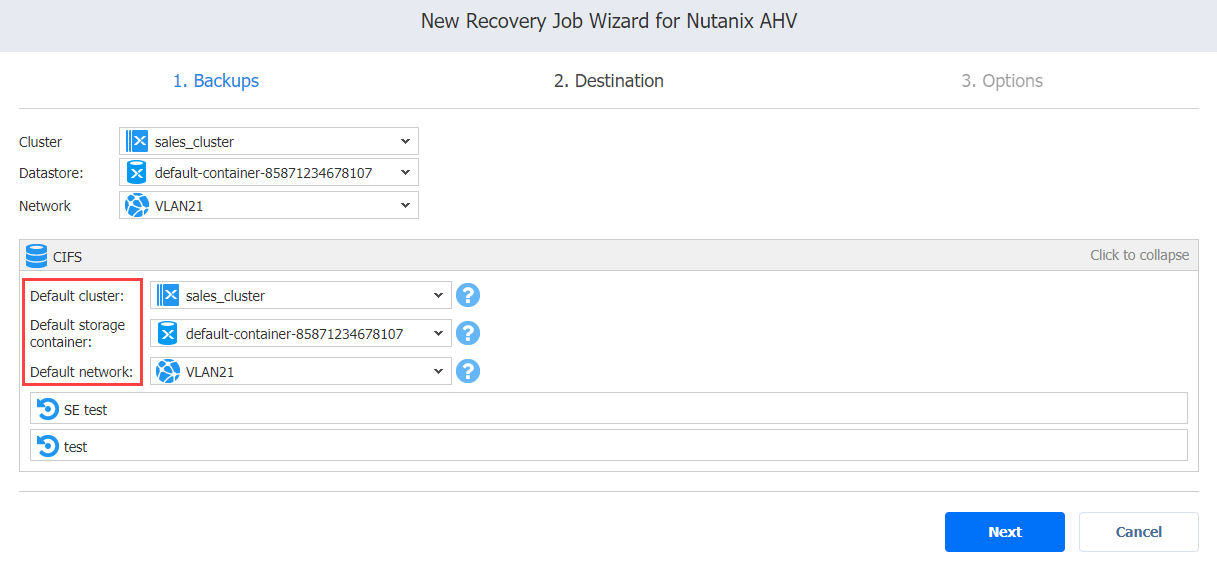
Task: Select the 2. Destination step
Action: [x=609, y=81]
